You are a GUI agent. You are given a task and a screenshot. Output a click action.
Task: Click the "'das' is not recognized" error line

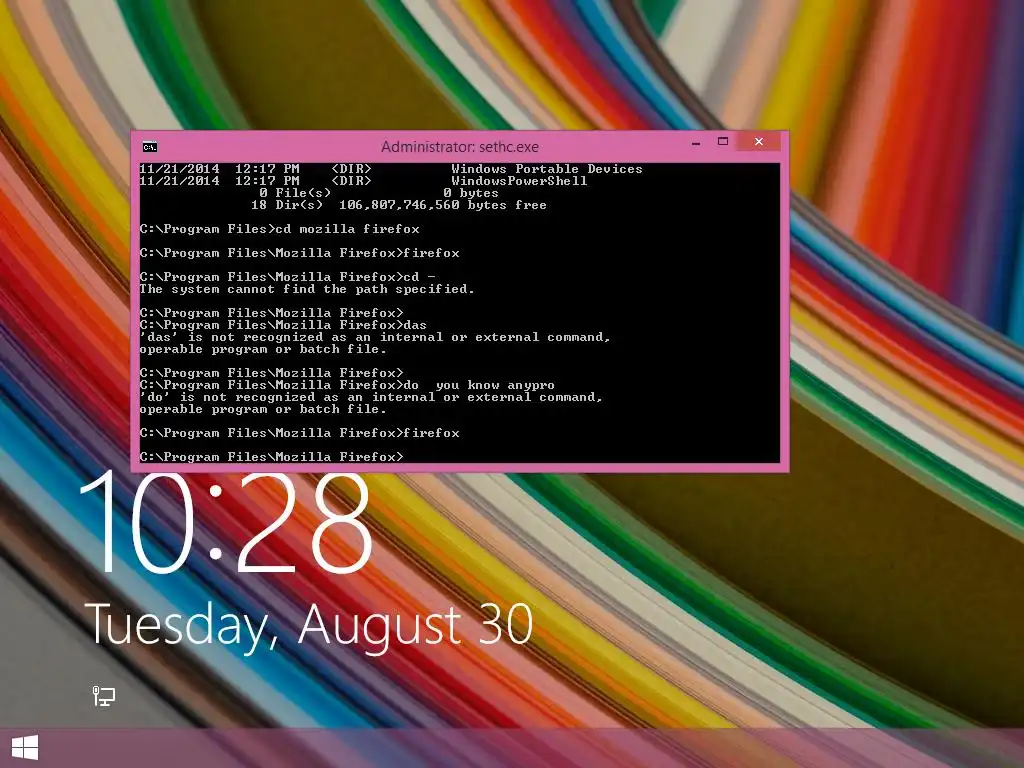point(375,338)
